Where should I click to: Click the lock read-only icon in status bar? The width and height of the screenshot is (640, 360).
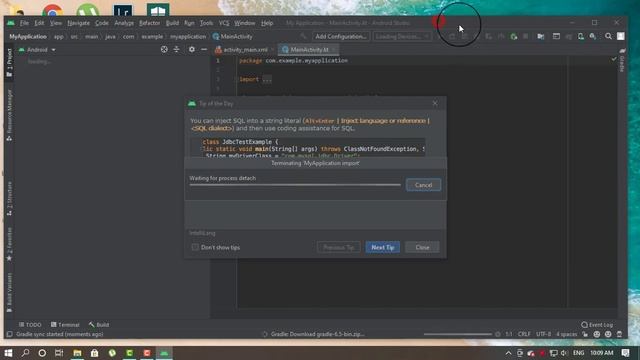pos(585,334)
